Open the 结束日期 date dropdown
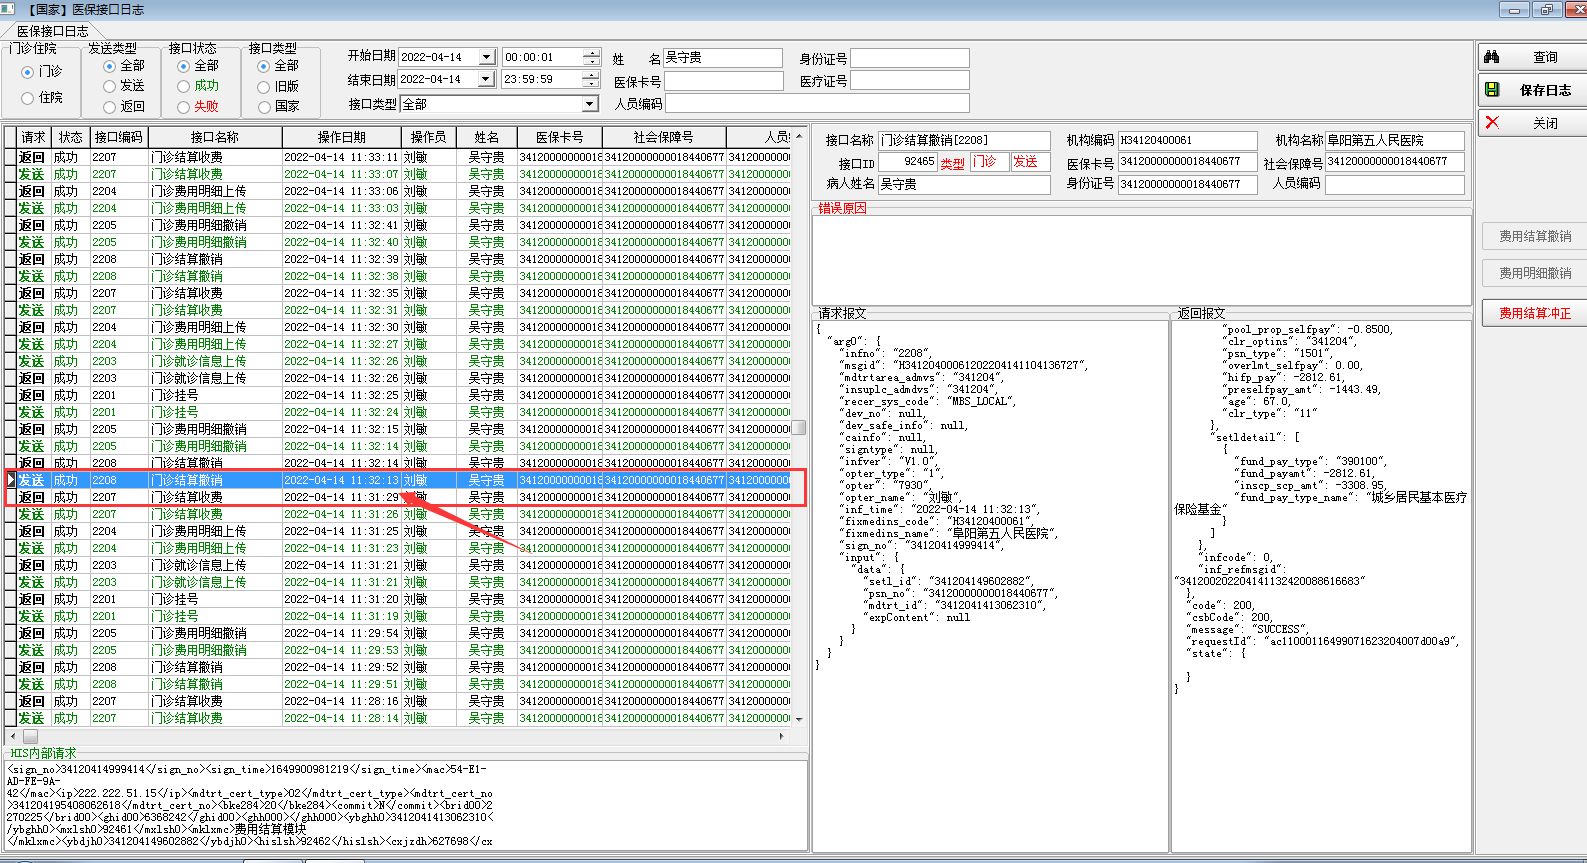 [486, 79]
